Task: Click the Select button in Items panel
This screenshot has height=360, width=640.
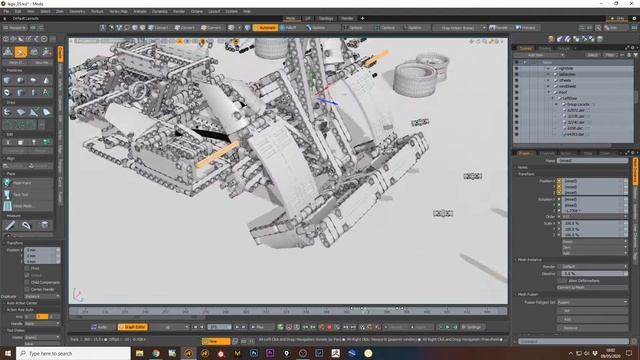Action: (592, 55)
